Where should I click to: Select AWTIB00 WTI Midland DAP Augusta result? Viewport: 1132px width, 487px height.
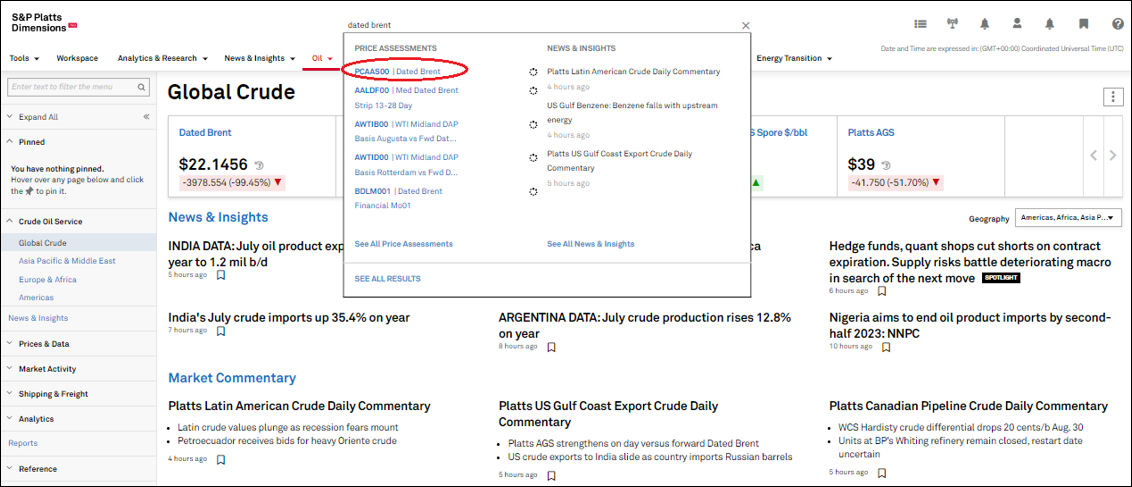[406, 131]
